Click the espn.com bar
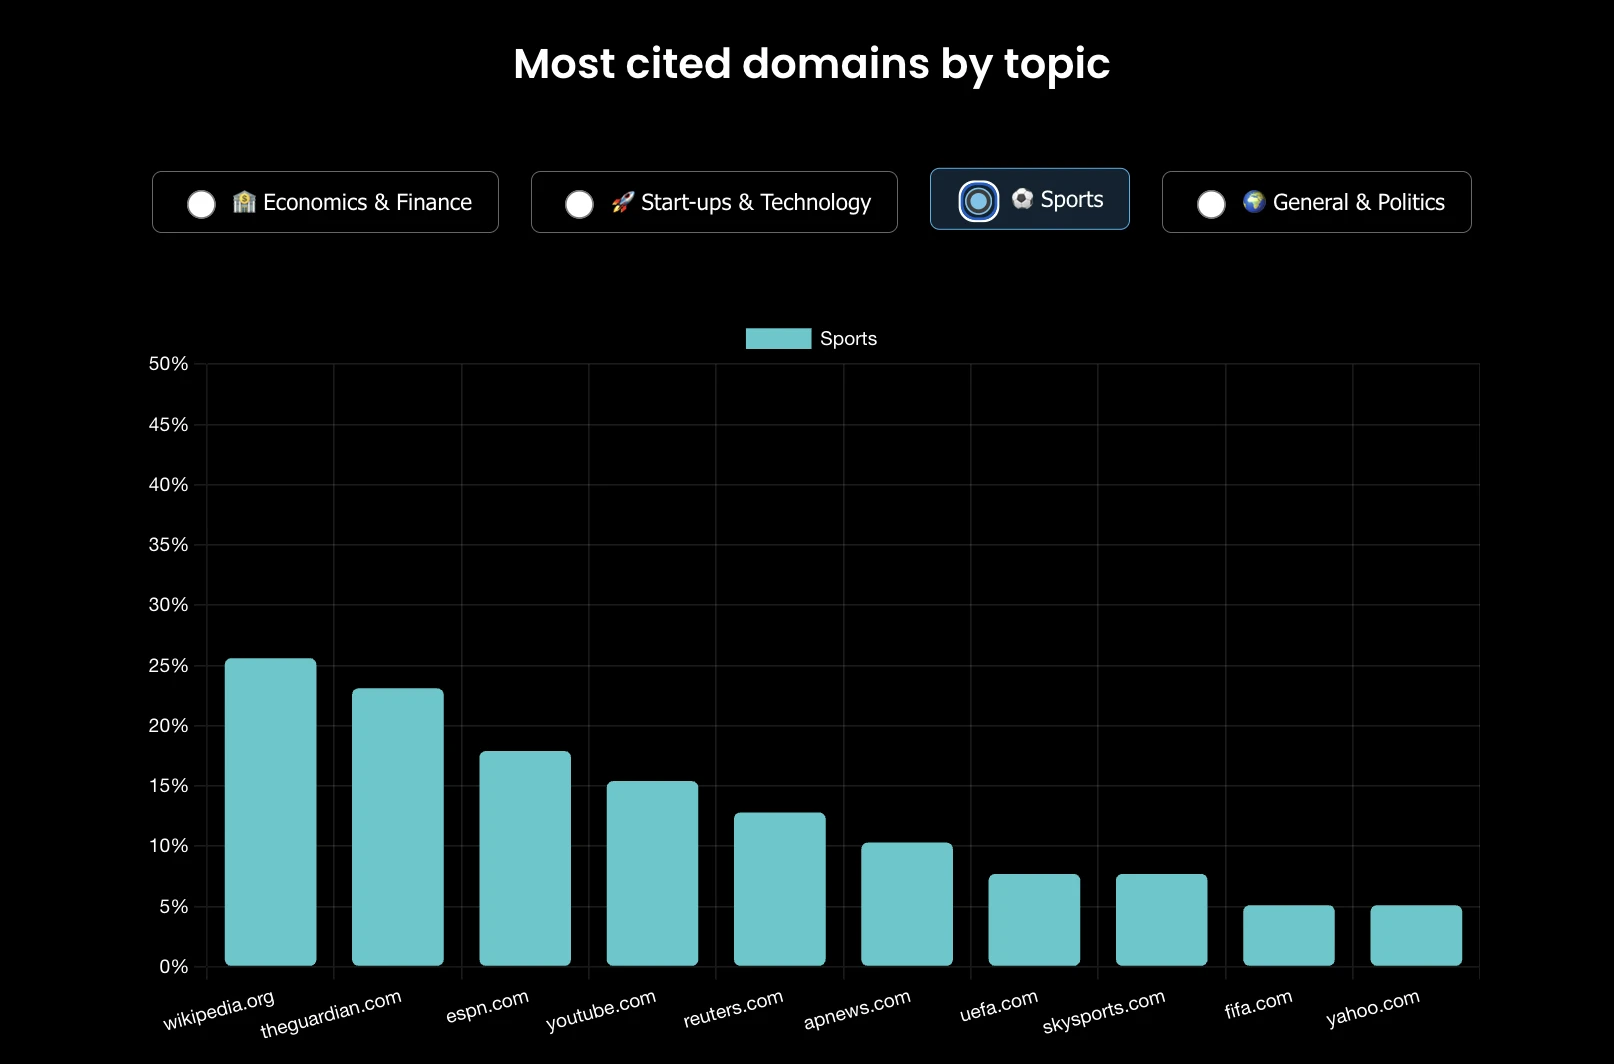This screenshot has width=1614, height=1064. (525, 858)
